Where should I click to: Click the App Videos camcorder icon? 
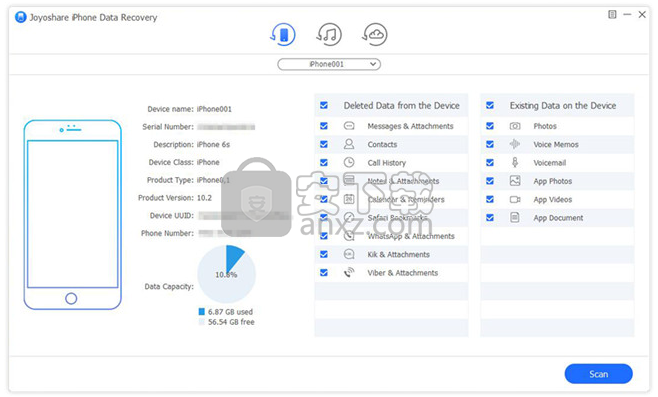pyautogui.click(x=515, y=199)
